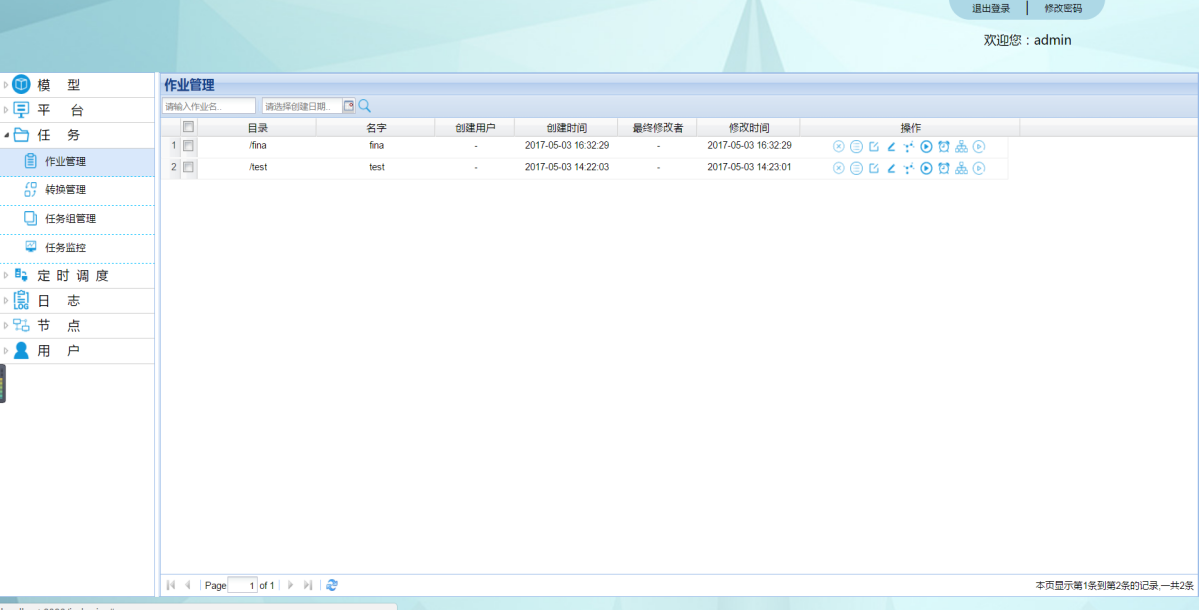
Task: Run the fina job via its play icon
Action: coord(927,146)
